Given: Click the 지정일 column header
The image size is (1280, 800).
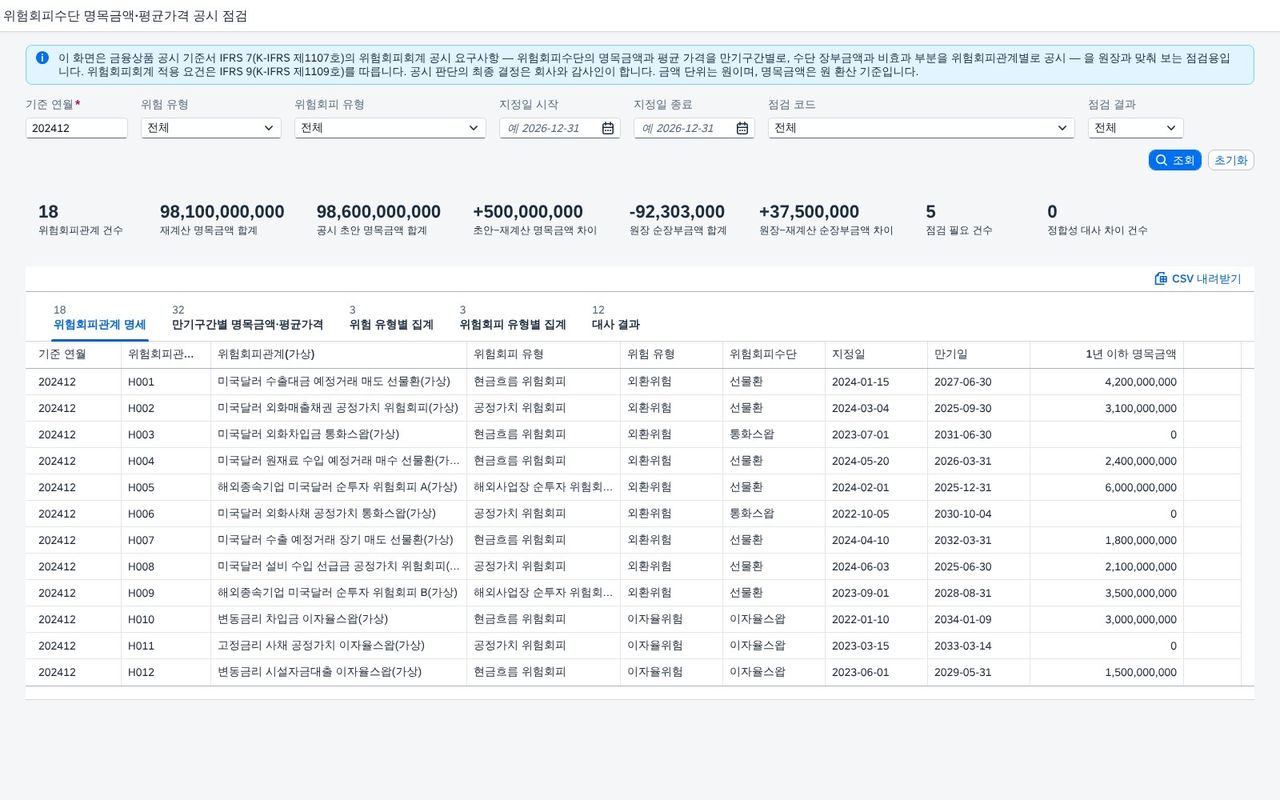Looking at the screenshot, I should 876,354.
